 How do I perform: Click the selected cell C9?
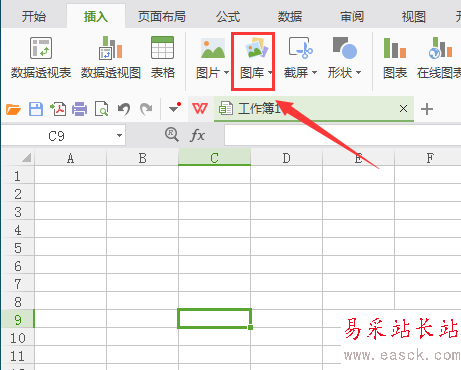214,319
